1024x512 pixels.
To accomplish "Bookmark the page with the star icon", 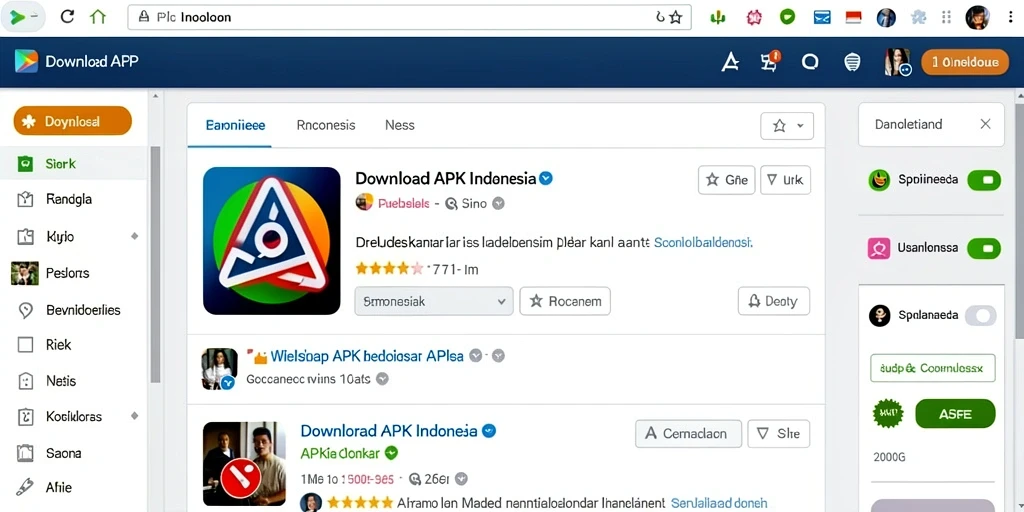I will 676,17.
